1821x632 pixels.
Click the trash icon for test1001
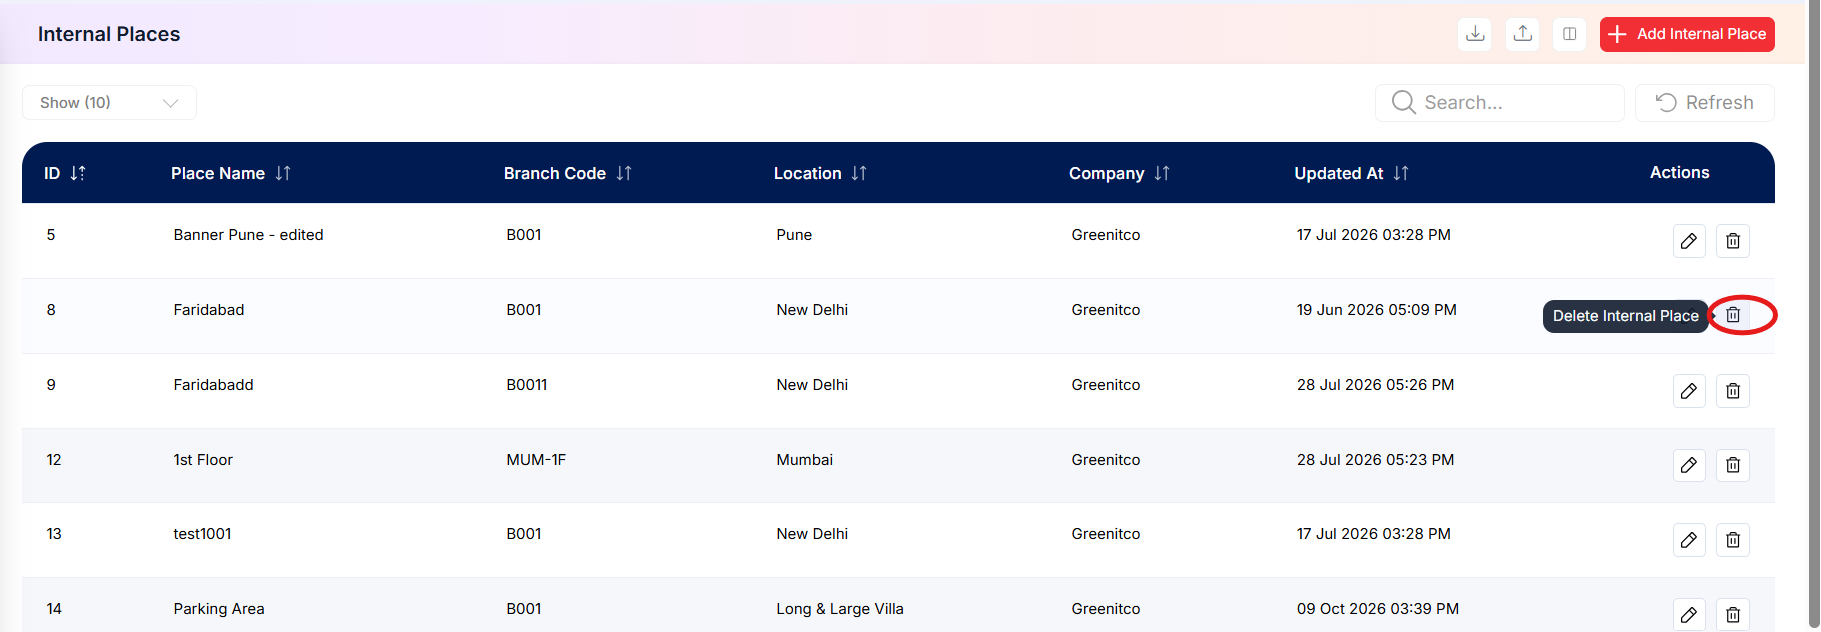(x=1733, y=540)
